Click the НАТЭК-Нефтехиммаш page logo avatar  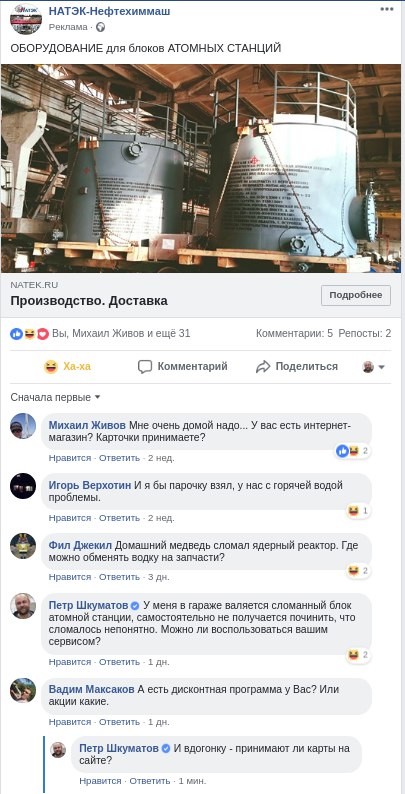pos(26,19)
